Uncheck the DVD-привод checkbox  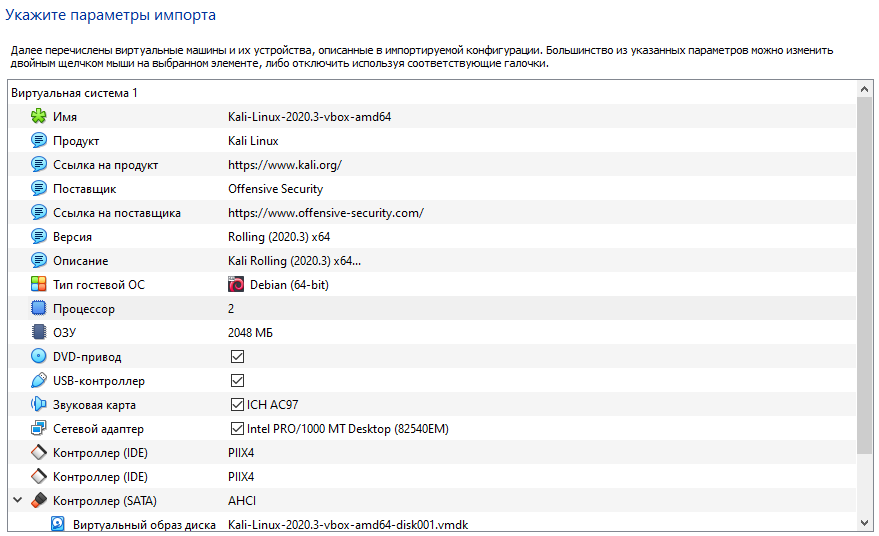point(237,357)
